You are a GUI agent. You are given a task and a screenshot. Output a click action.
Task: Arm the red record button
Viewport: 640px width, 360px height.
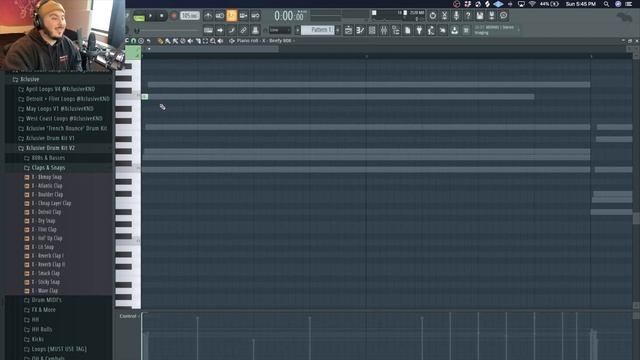(x=173, y=16)
